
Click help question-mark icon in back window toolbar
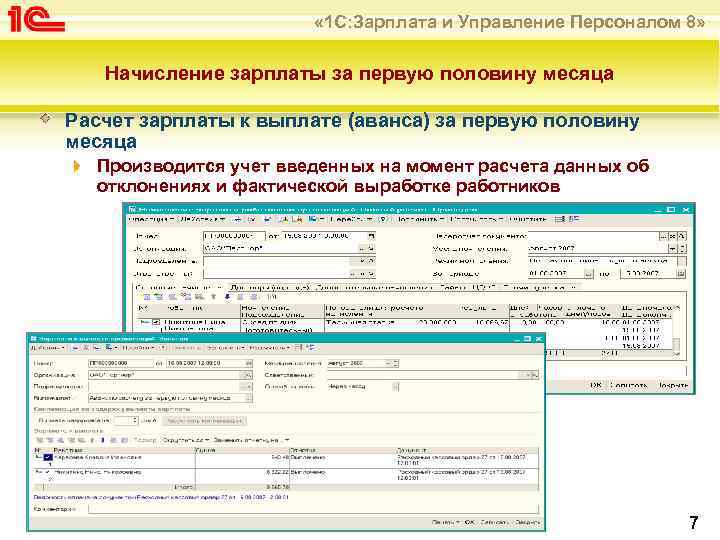384,219
